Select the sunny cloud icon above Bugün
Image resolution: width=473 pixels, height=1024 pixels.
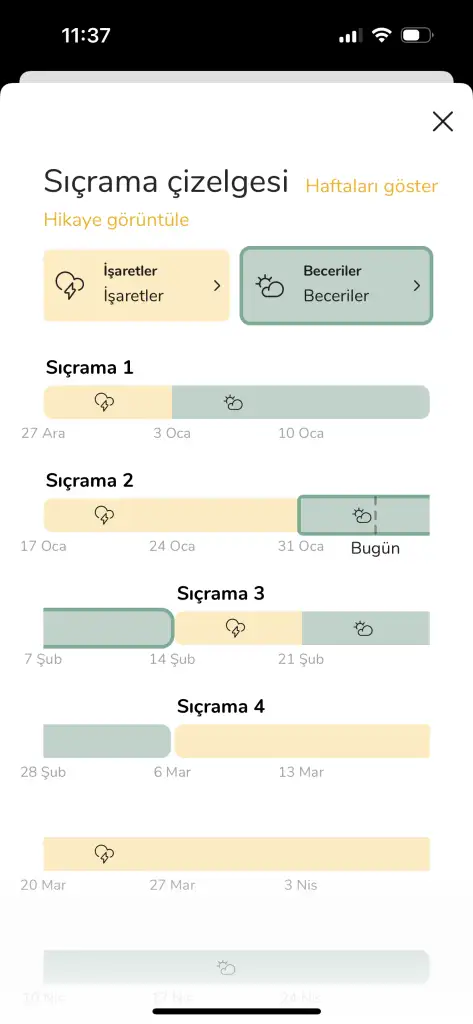click(x=362, y=515)
